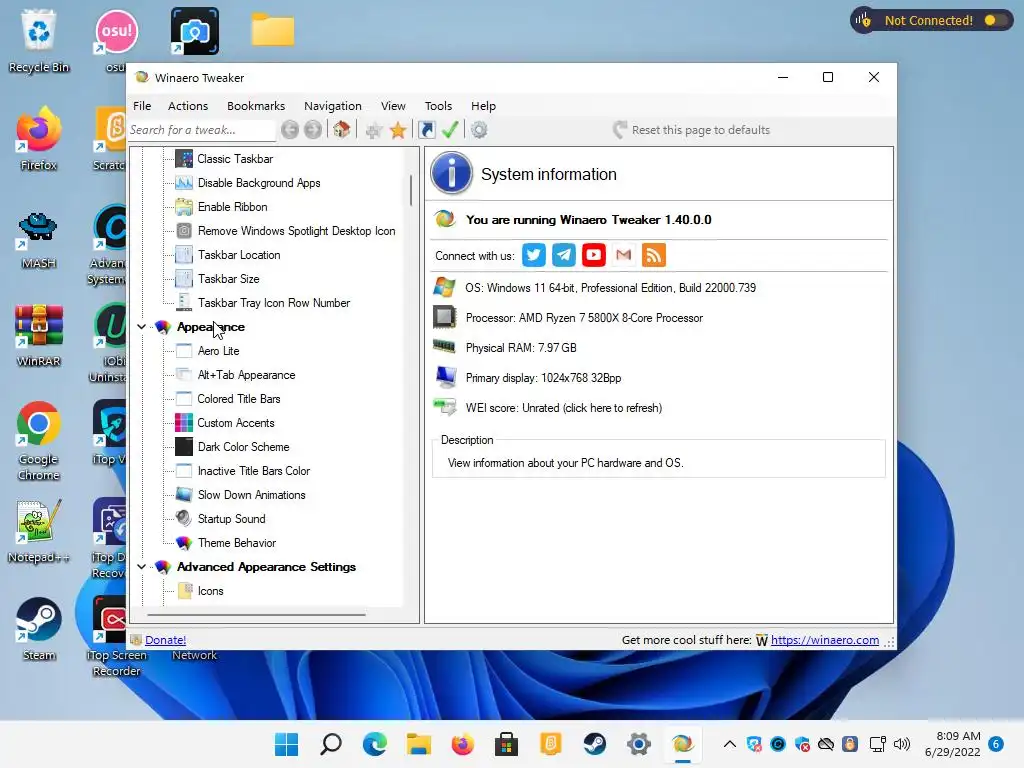Open Steam from the taskbar
This screenshot has width=1024, height=768.
pyautogui.click(x=594, y=744)
